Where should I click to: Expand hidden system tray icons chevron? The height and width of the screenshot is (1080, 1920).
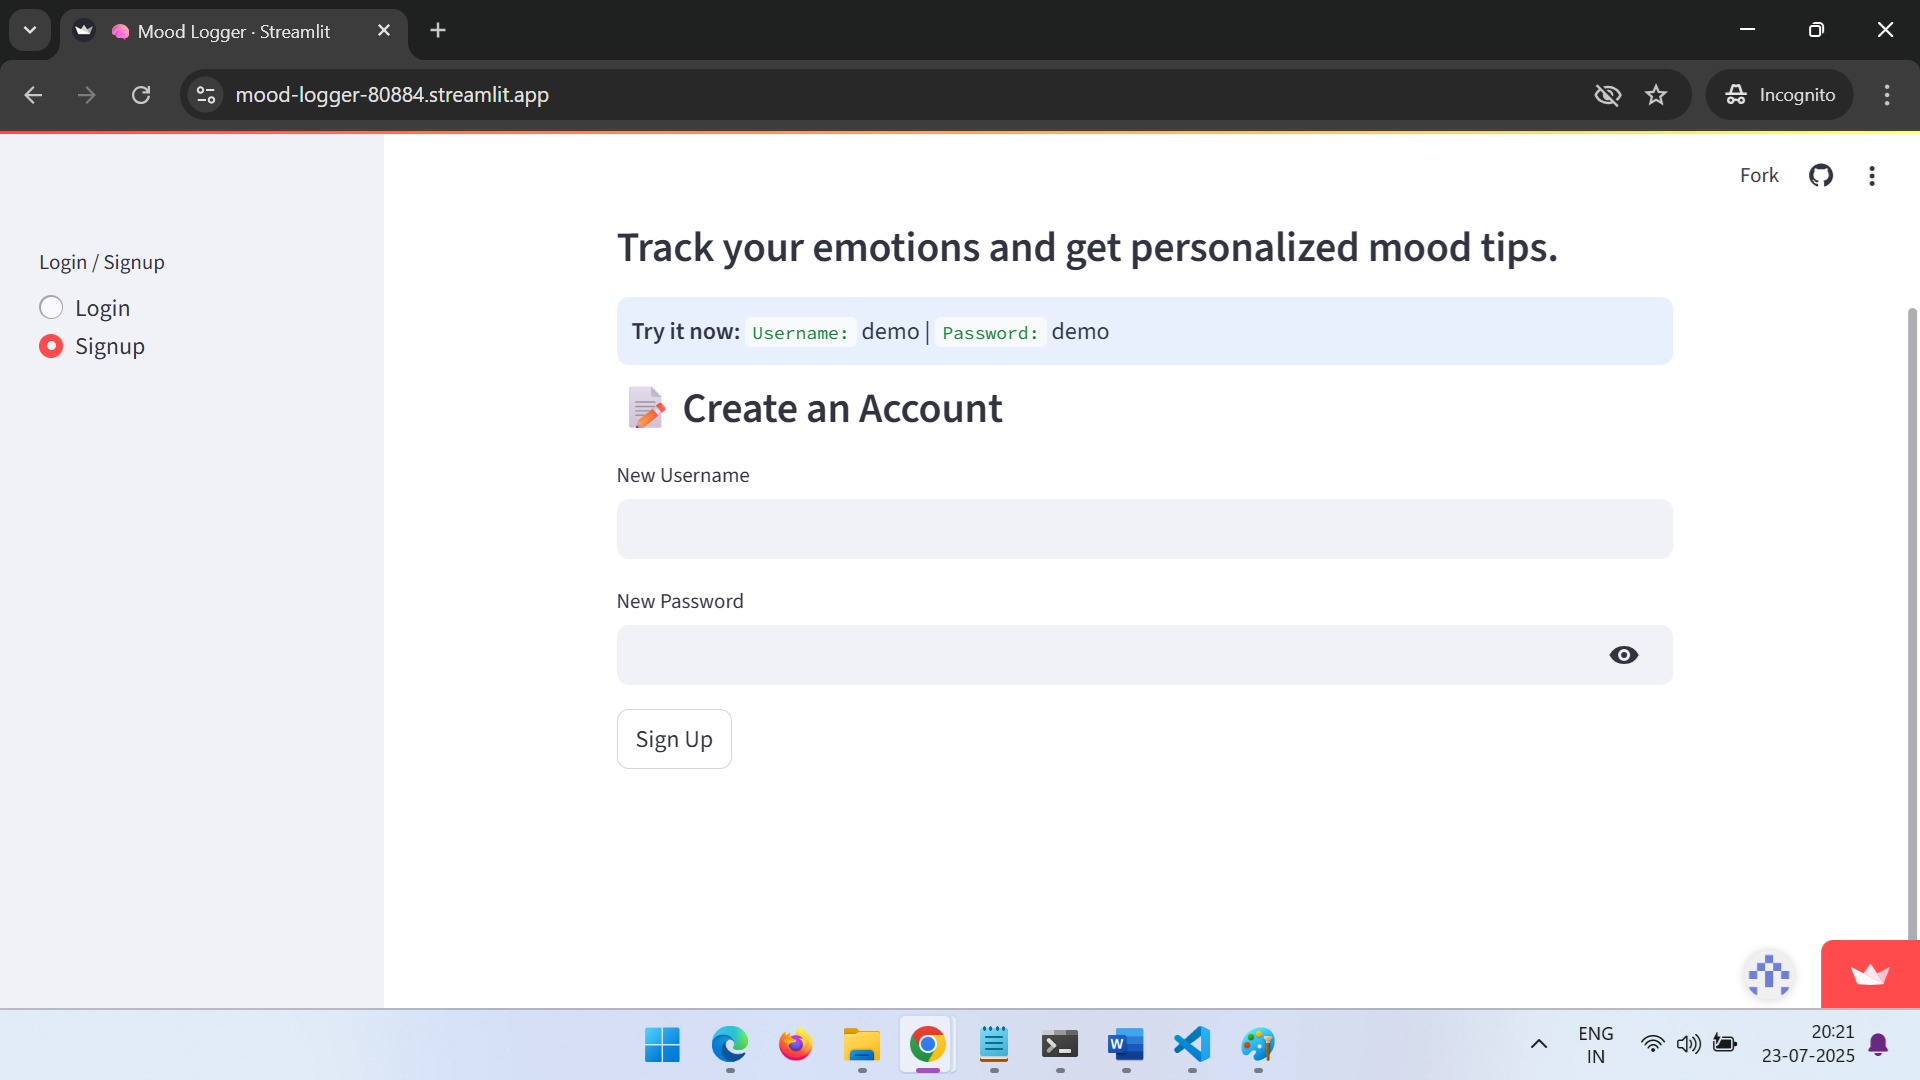[1539, 1045]
